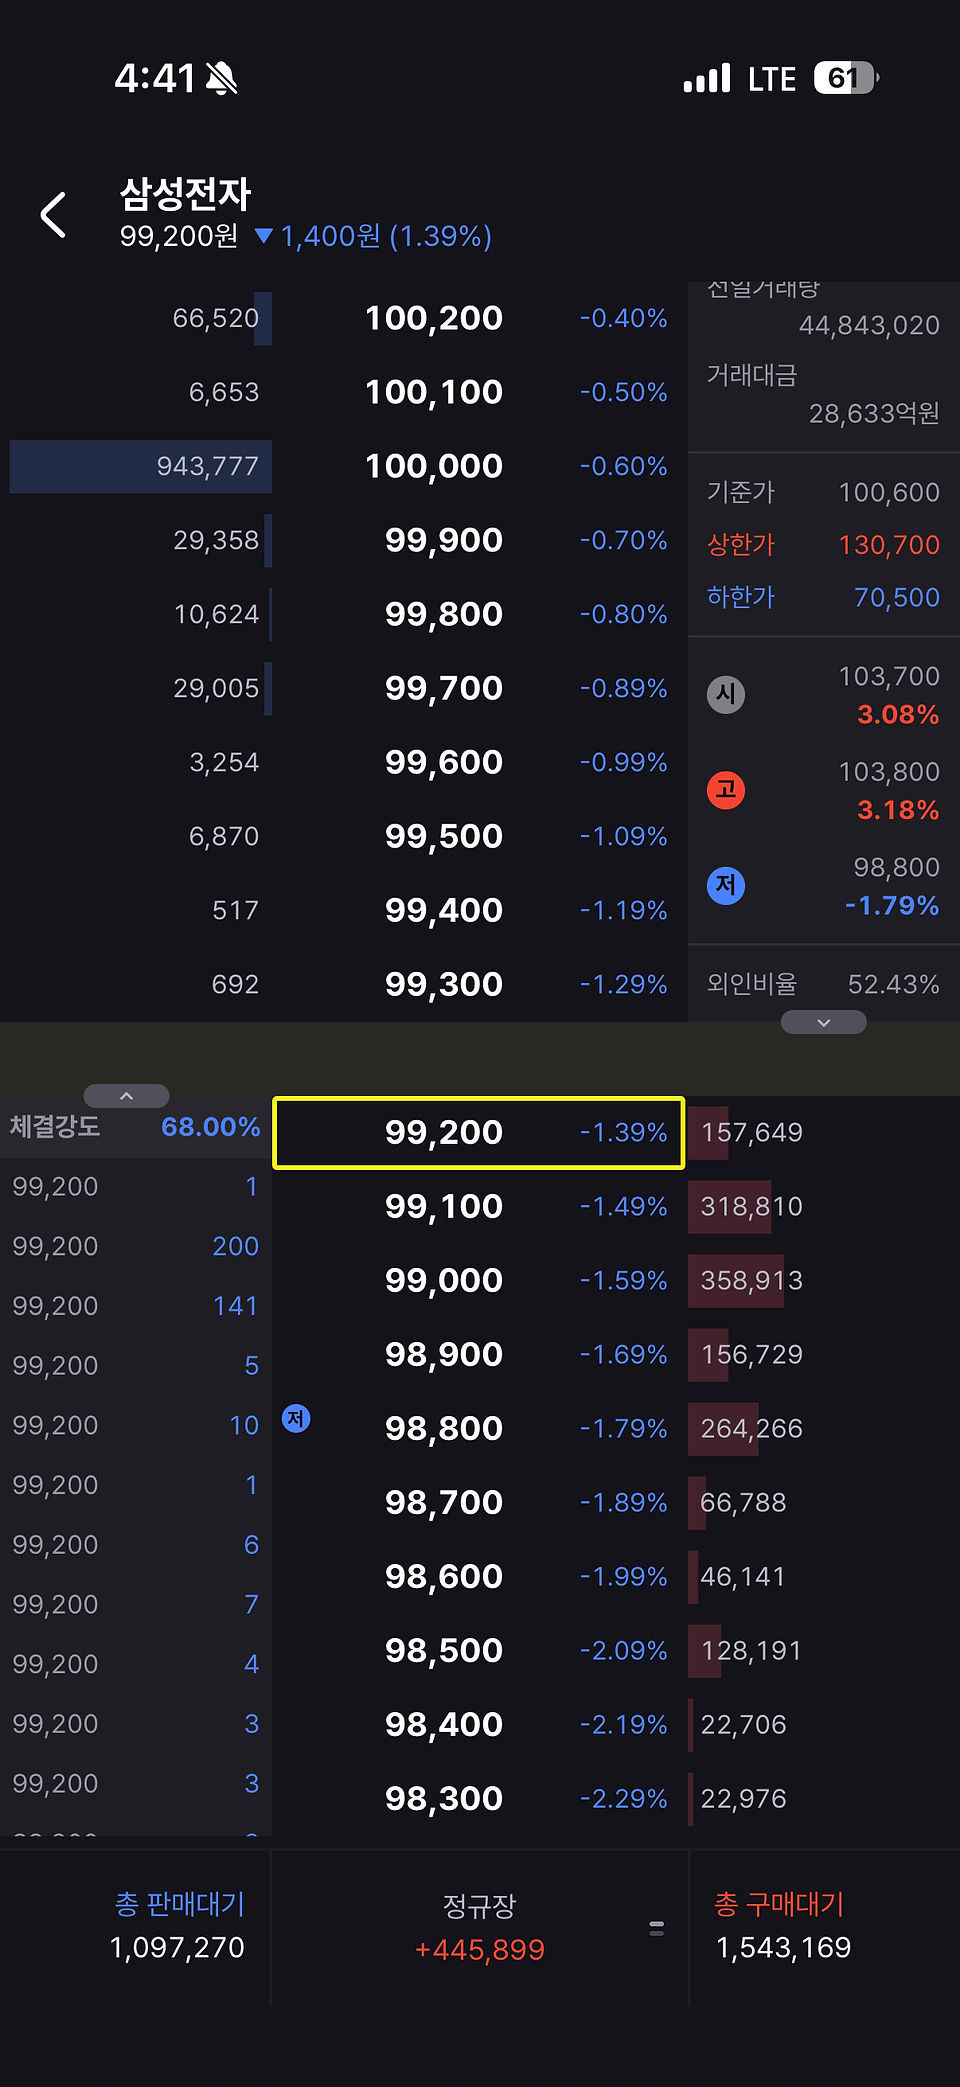960x2087 pixels.
Task: Tap the blue down triangle price change
Action: [x=264, y=236]
